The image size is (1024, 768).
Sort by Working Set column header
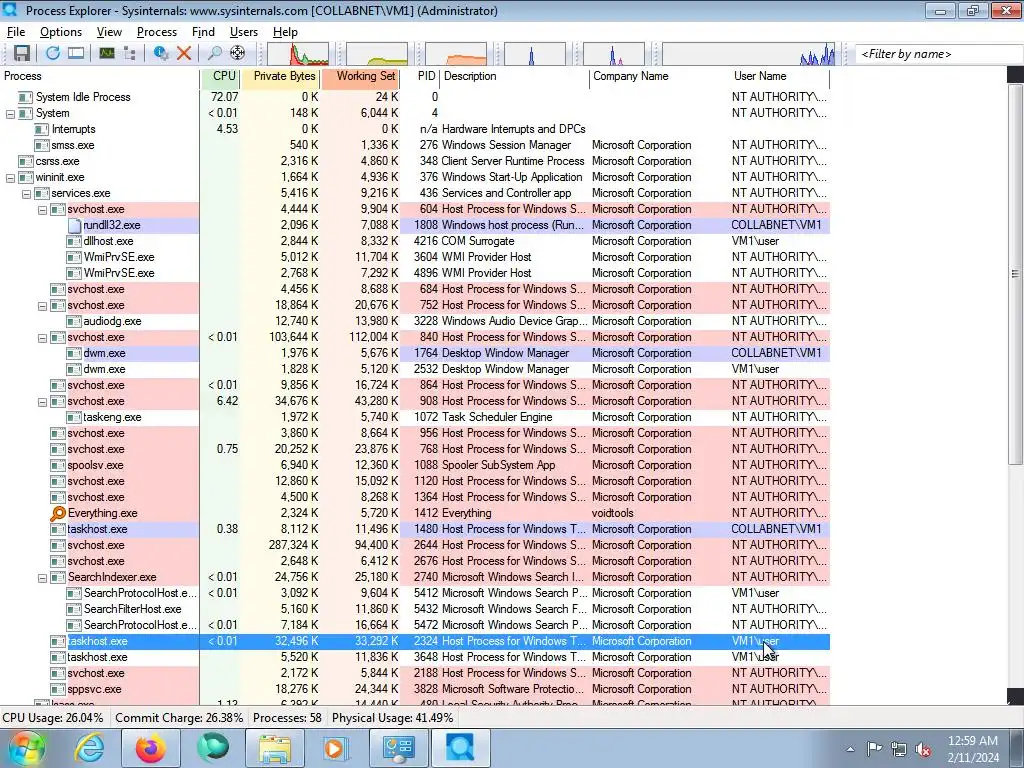(x=360, y=76)
